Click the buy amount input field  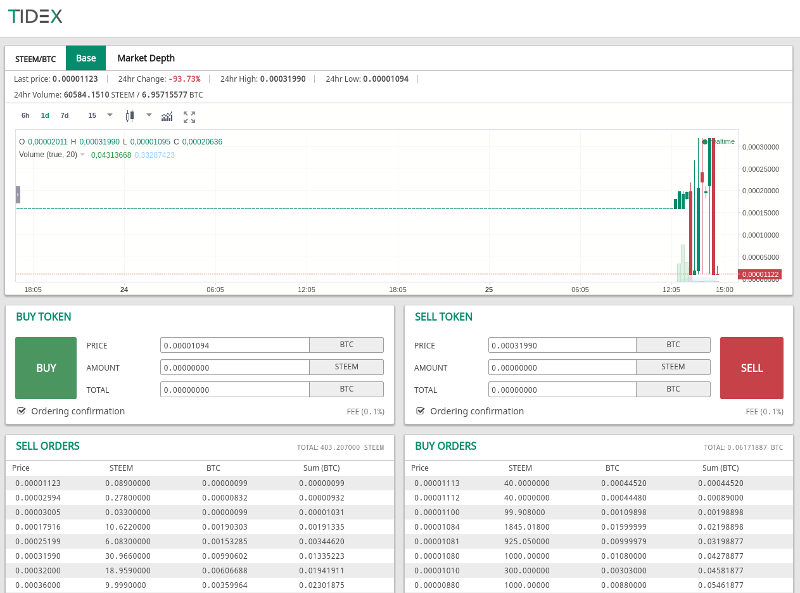(x=235, y=367)
